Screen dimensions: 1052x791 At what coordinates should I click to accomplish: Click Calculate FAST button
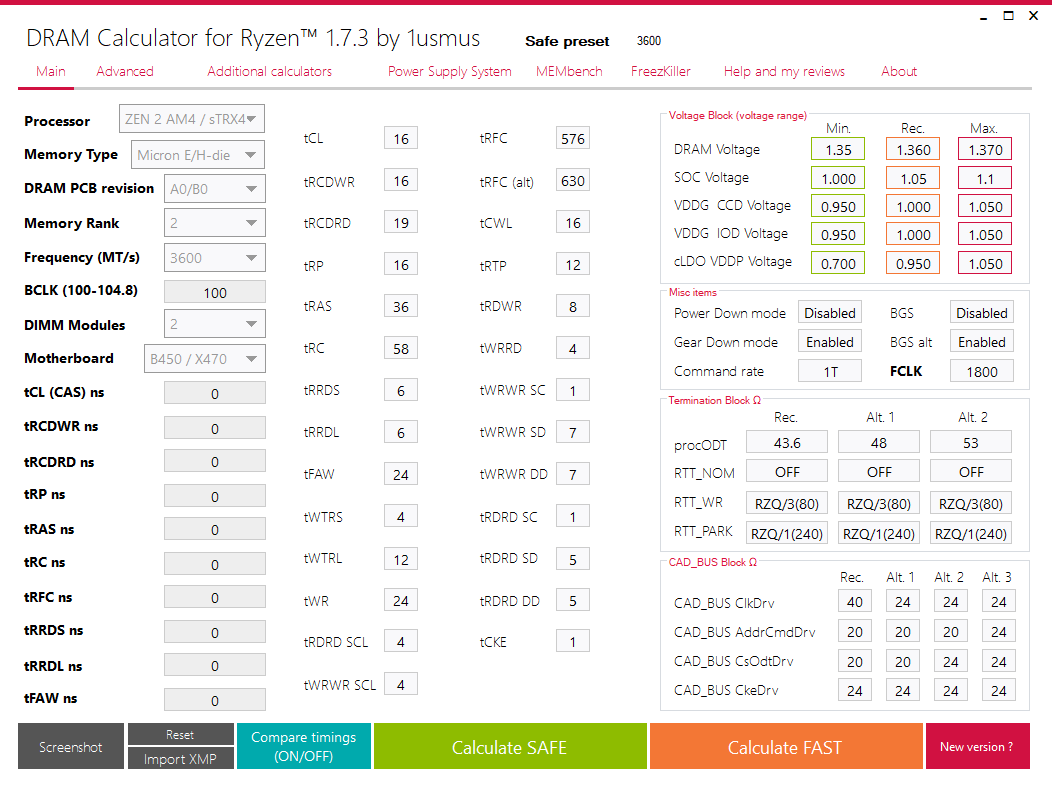pos(786,746)
